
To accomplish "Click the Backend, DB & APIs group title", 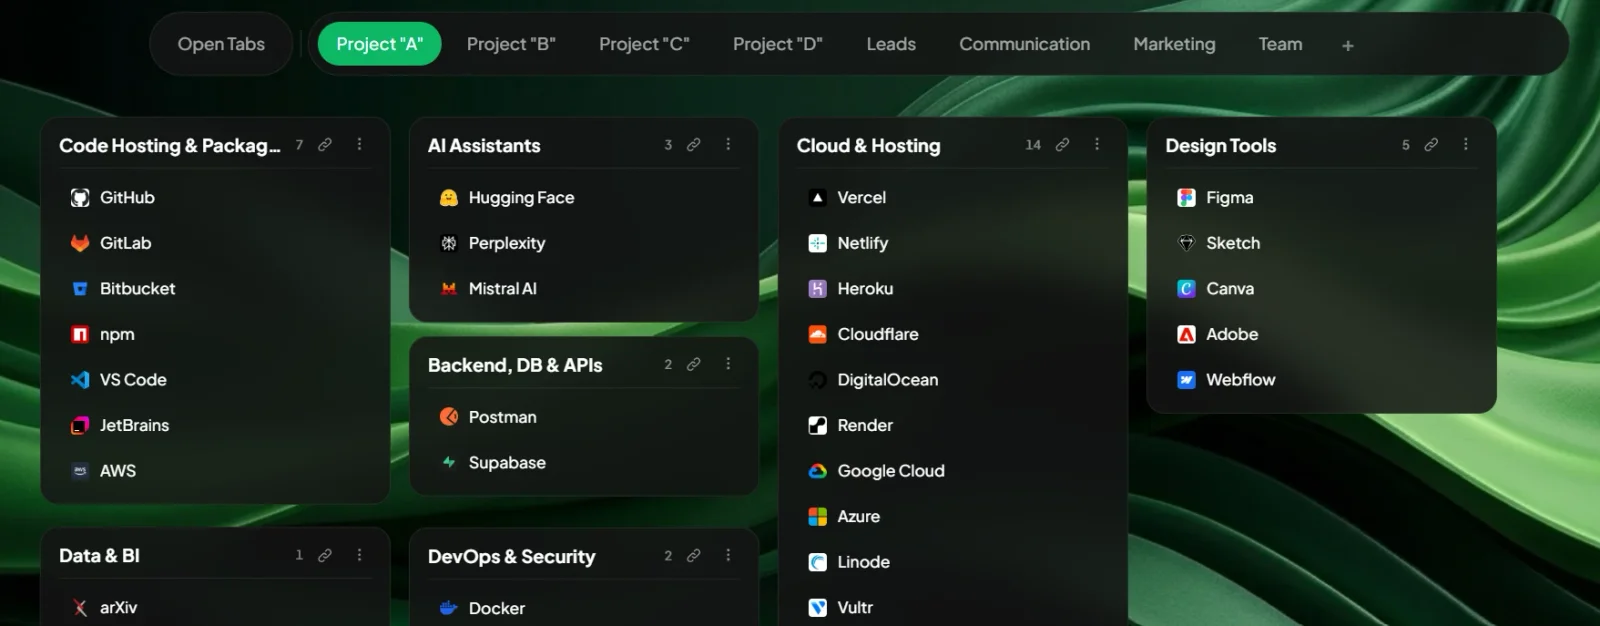I will click(515, 366).
